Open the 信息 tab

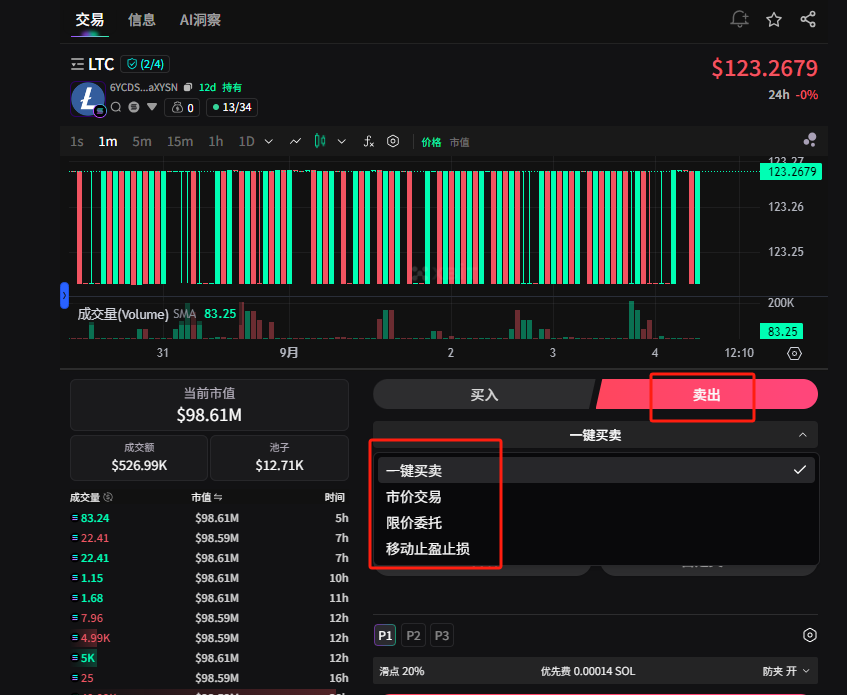pos(142,20)
